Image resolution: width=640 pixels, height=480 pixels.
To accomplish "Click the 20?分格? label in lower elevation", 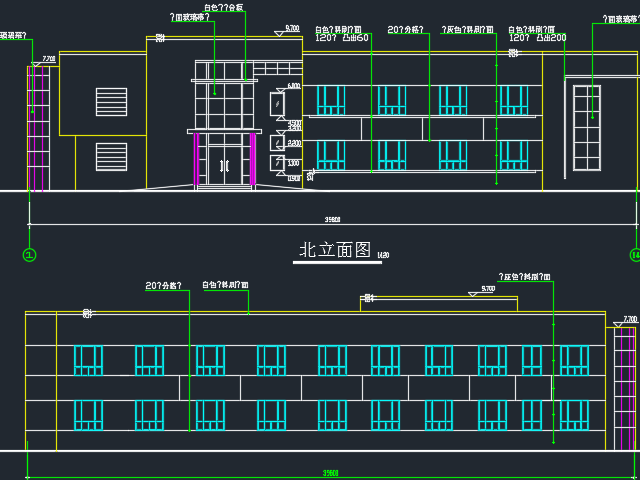I will pos(165,286).
